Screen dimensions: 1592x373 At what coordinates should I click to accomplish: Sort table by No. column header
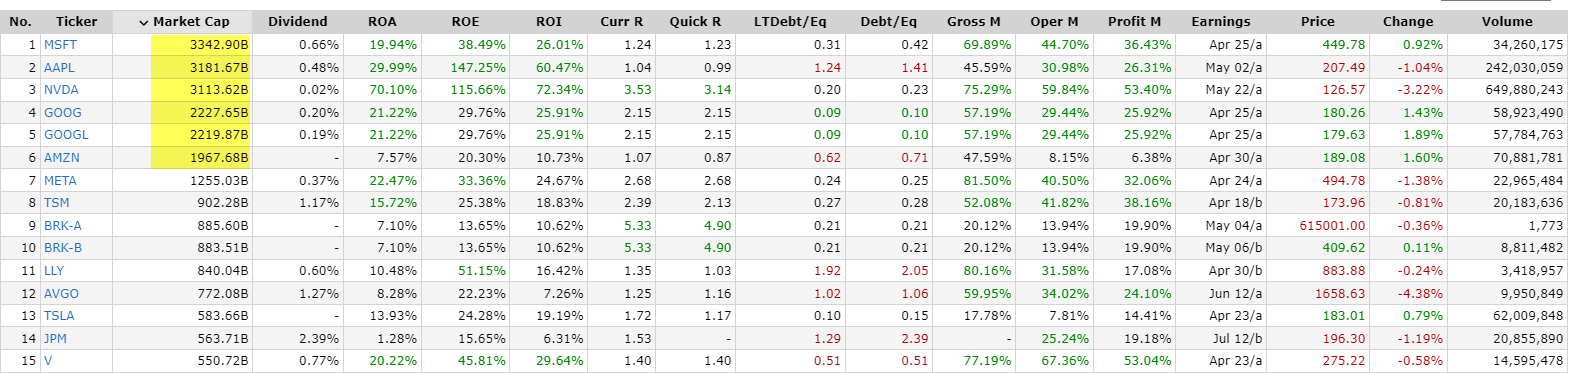[x=20, y=21]
